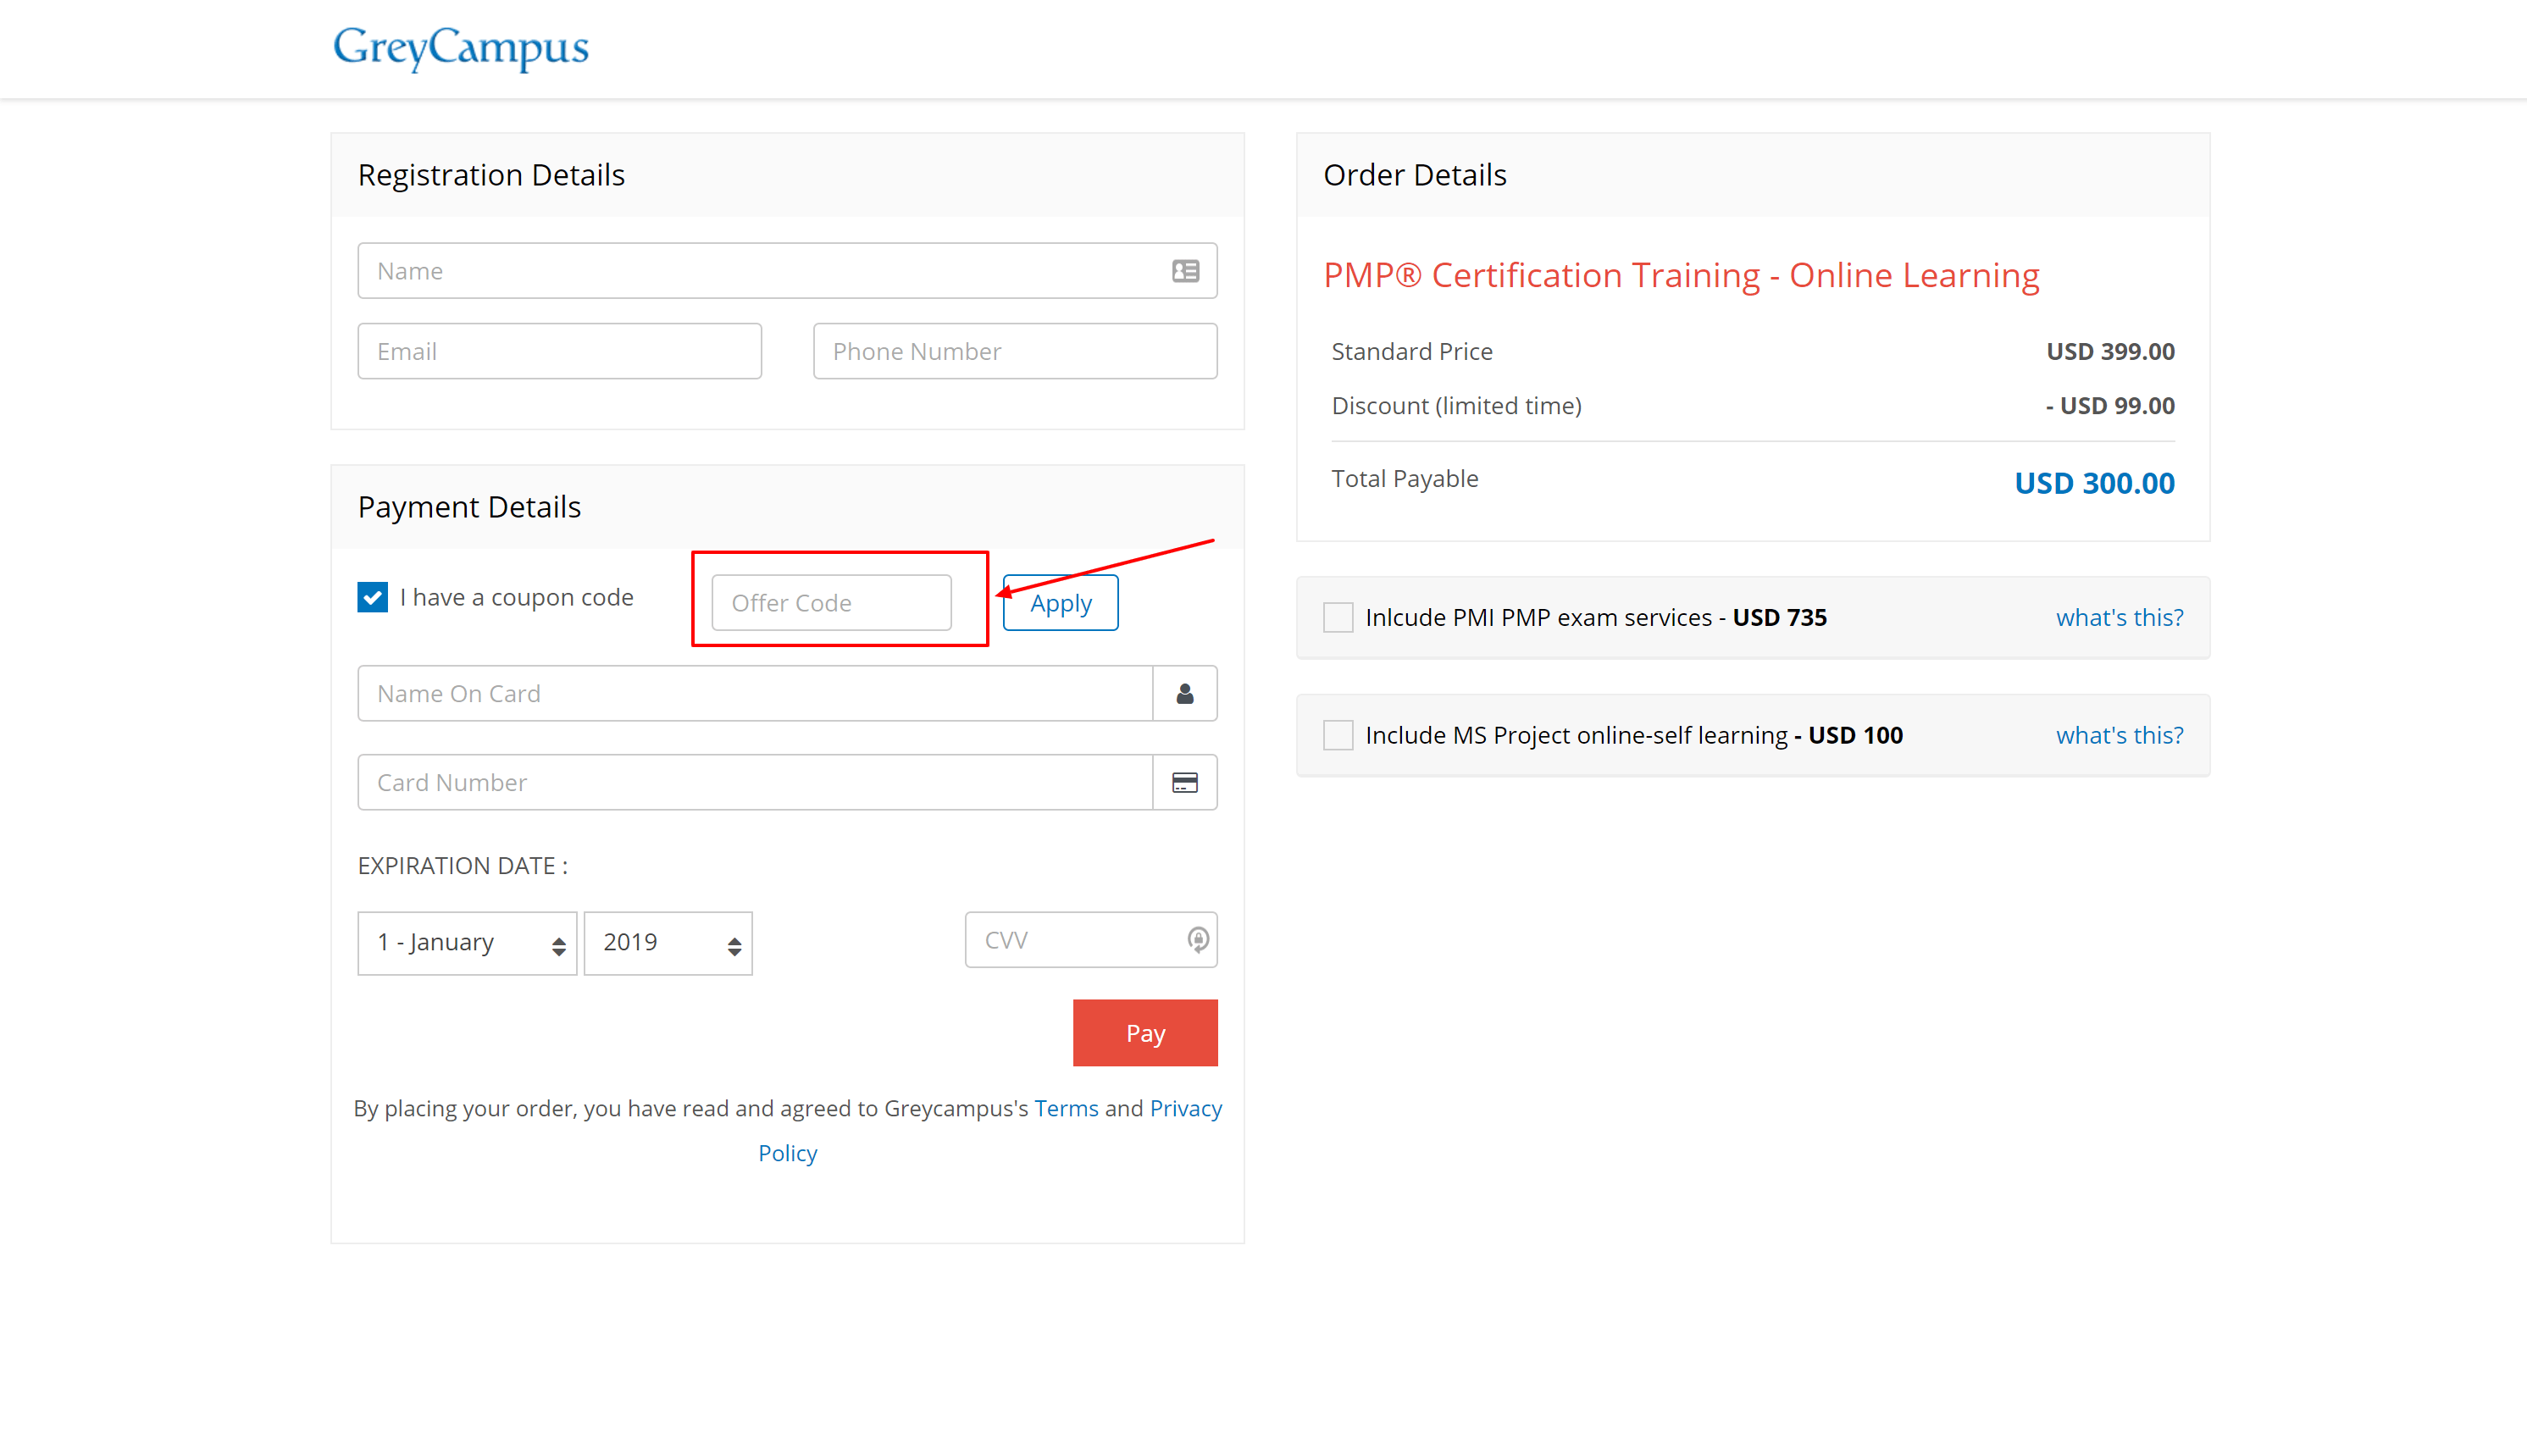
Task: Click the Order Details heading
Action: pos(1415,175)
